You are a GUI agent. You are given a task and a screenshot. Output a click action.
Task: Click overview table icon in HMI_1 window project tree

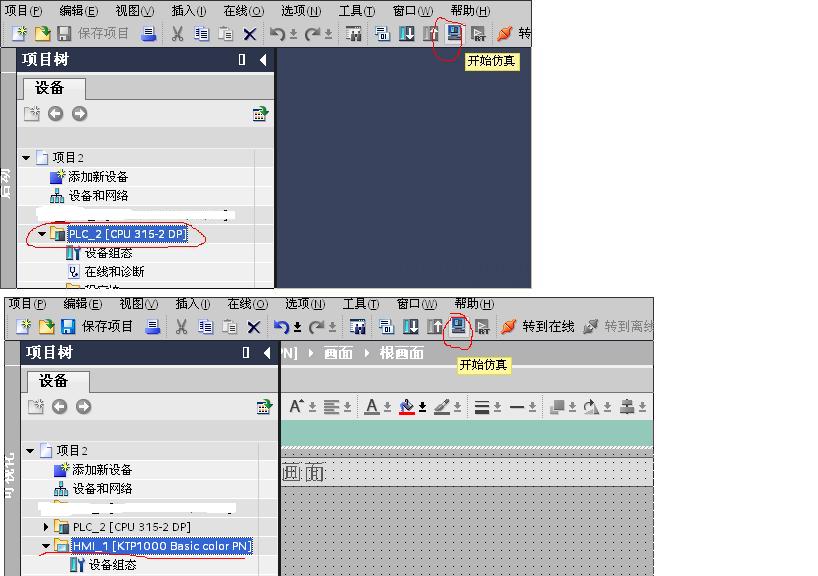(264, 406)
